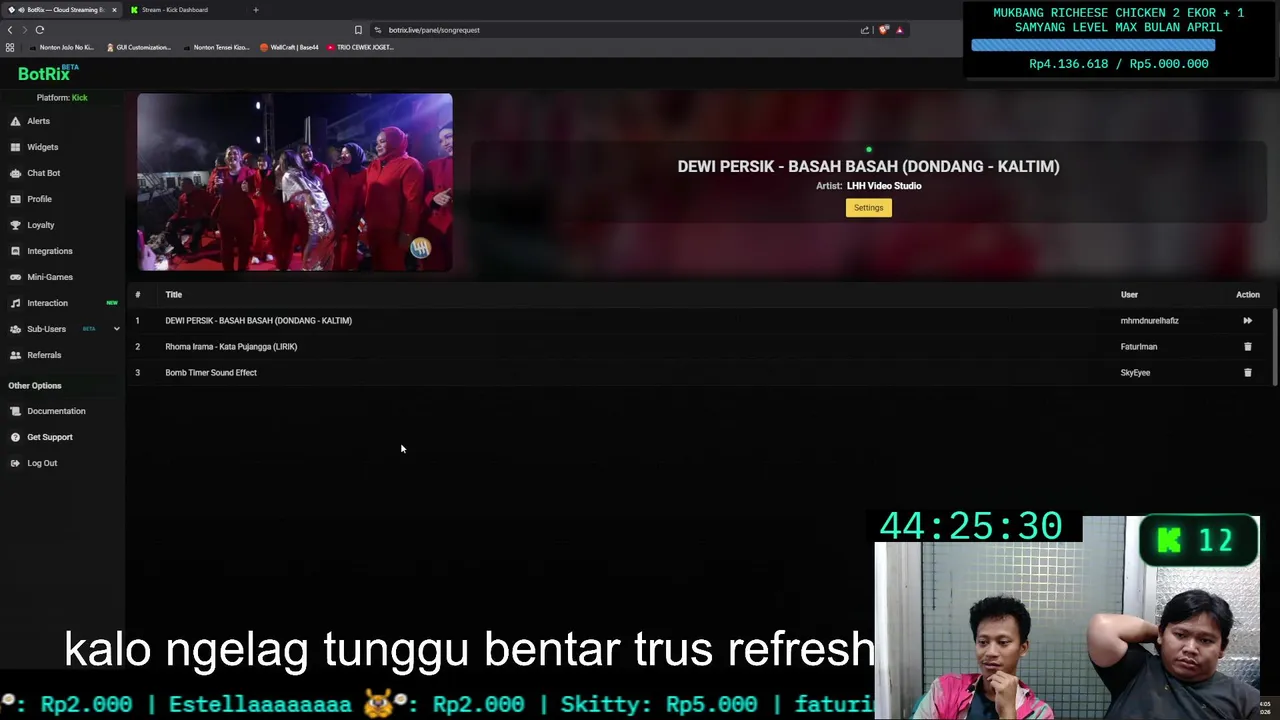Click the BotRix logo
Viewport: 1280px width, 720px height.
tap(47, 73)
